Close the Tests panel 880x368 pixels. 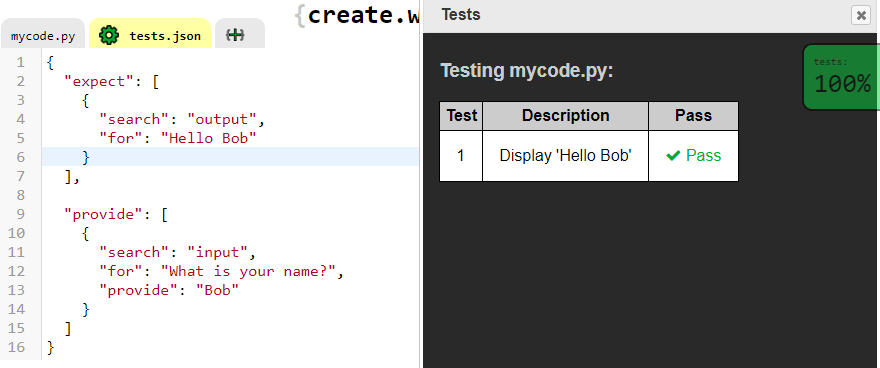click(x=861, y=15)
